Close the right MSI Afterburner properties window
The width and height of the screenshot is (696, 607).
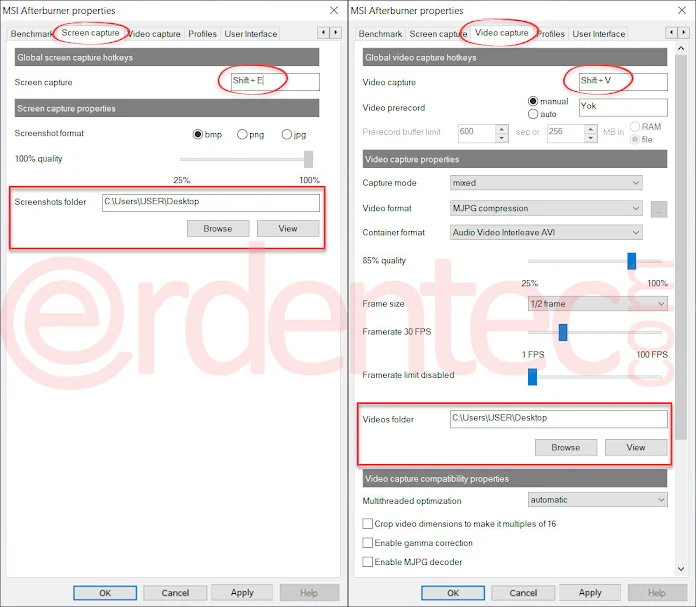(682, 10)
